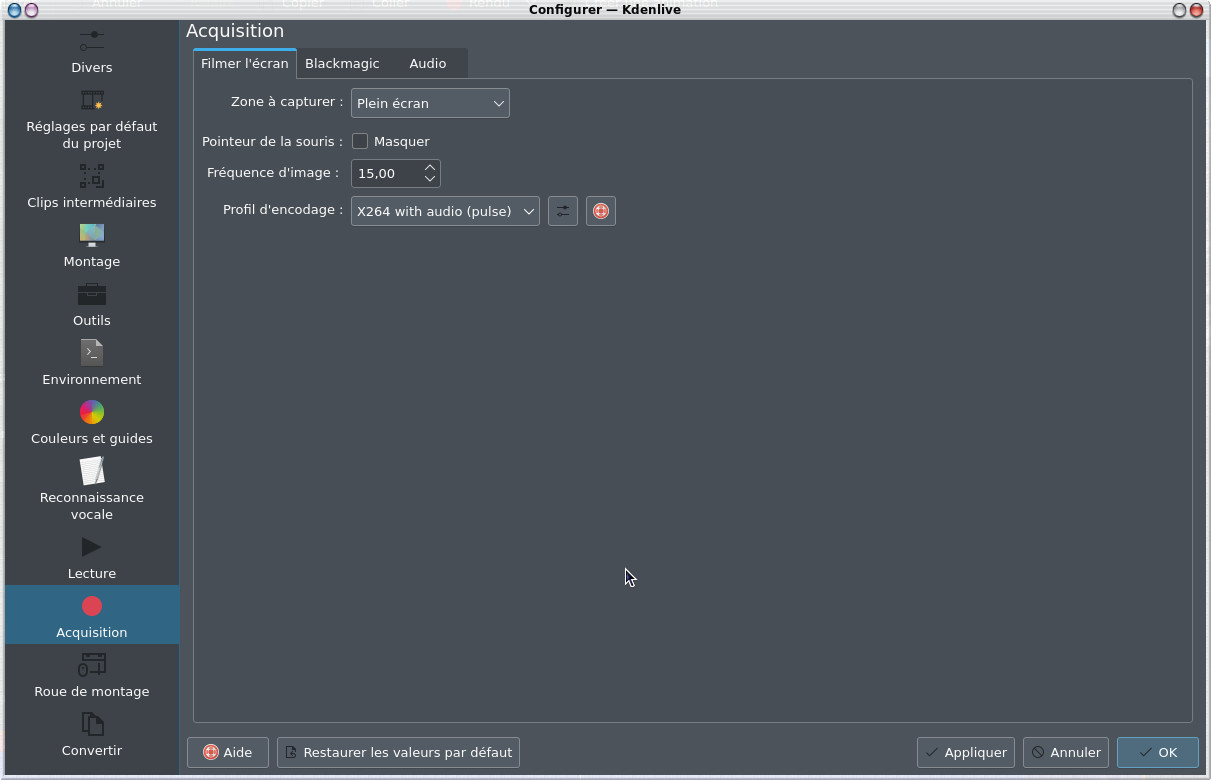
Task: Open the Environnement settings page
Action: click(x=92, y=364)
